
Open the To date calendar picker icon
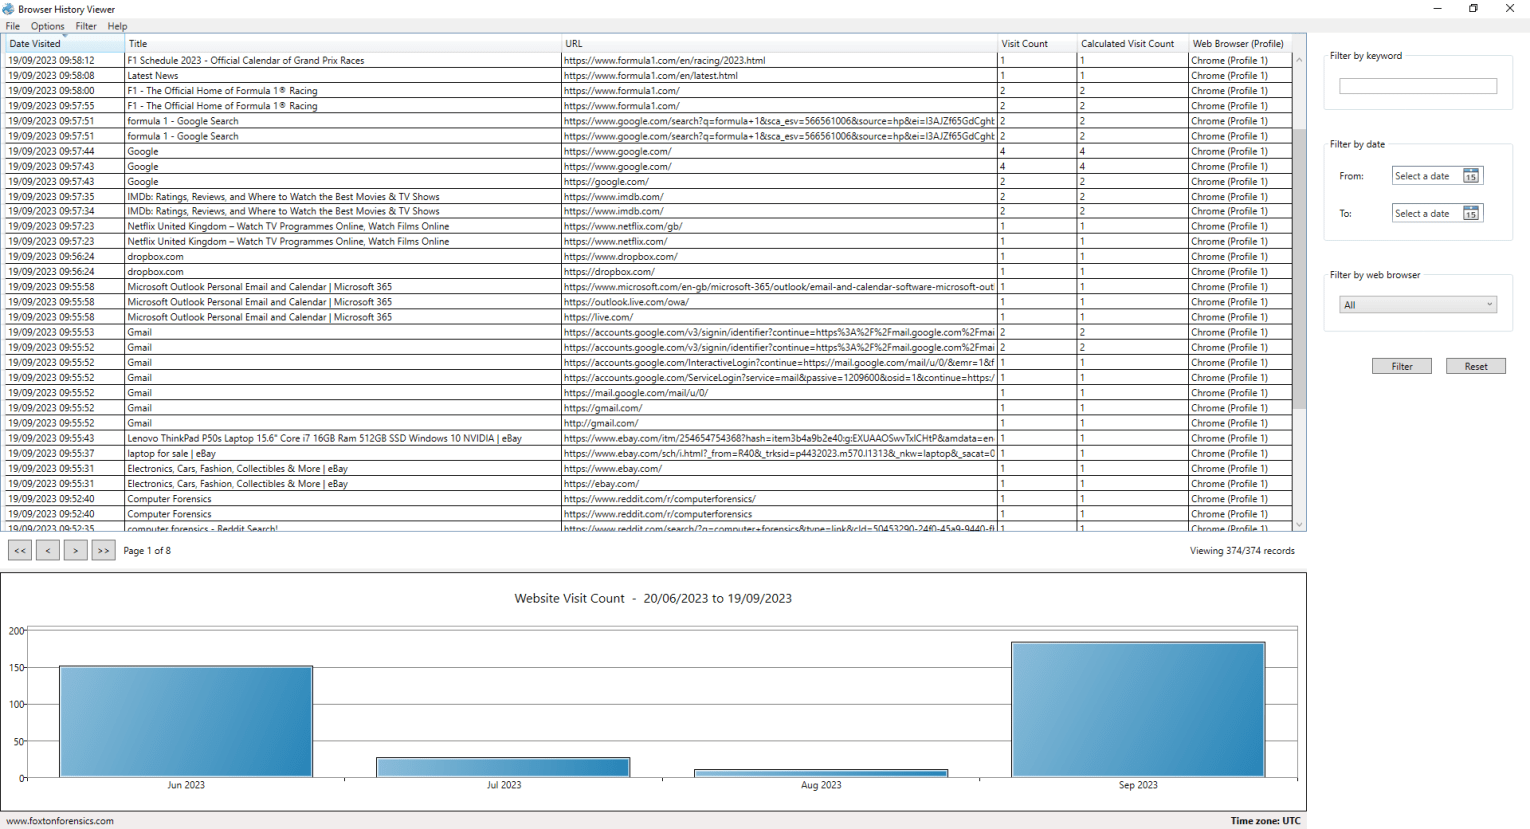click(x=1470, y=213)
